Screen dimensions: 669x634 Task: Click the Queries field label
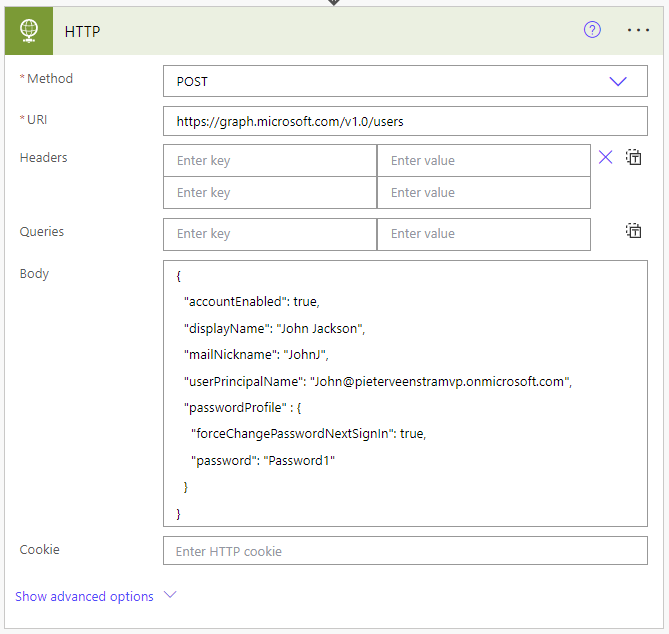42,231
